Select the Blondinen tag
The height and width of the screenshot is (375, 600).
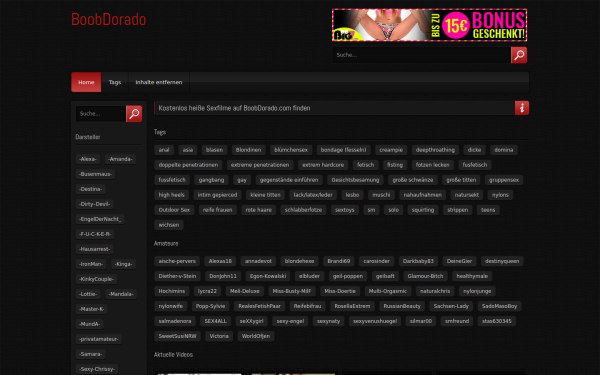coord(248,150)
